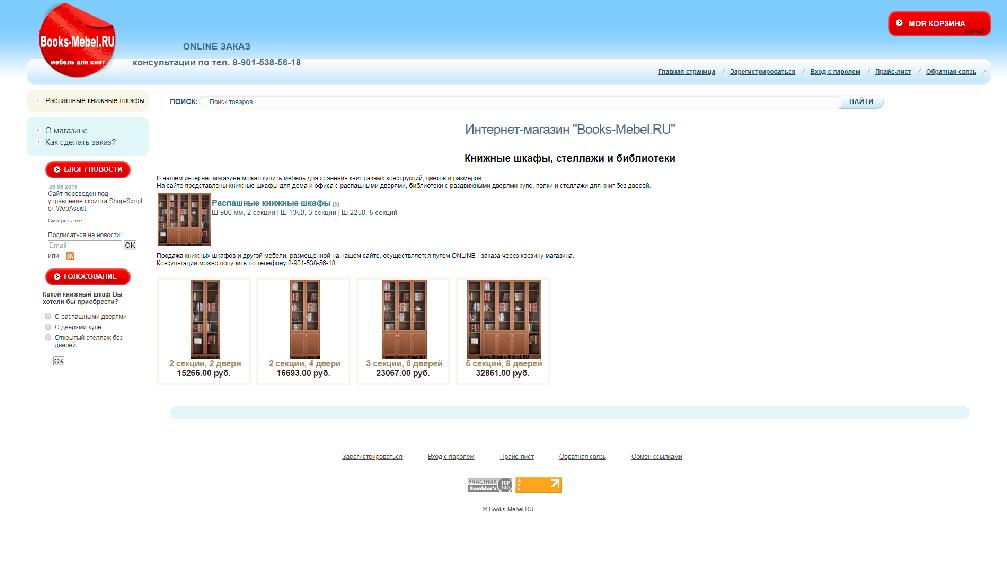Viewport: 1007px width, 572px height.
Task: Click OK next to Email field
Action: [130, 245]
